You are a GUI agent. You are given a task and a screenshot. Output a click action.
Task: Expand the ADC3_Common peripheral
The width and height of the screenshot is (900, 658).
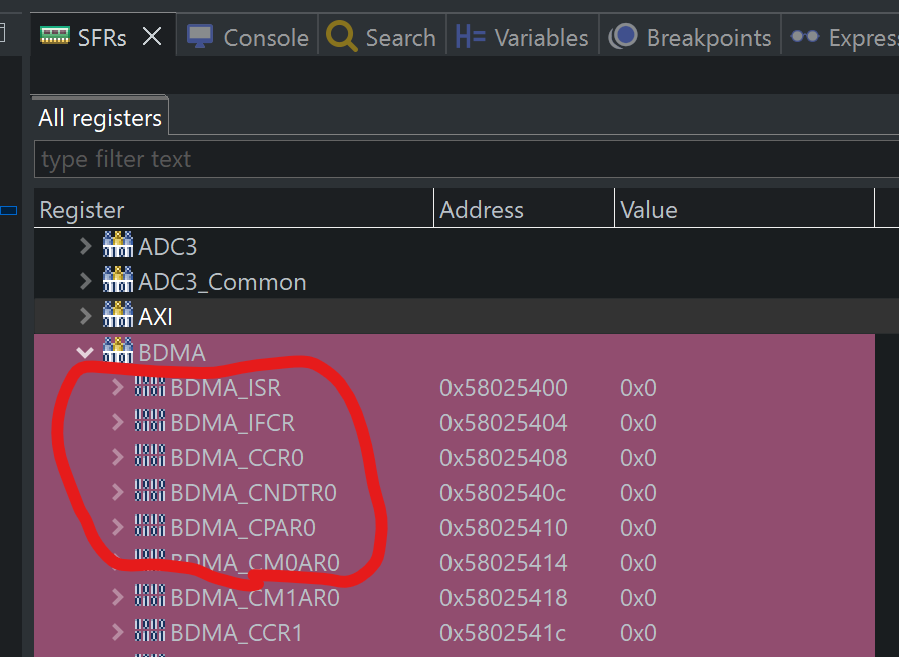86,281
